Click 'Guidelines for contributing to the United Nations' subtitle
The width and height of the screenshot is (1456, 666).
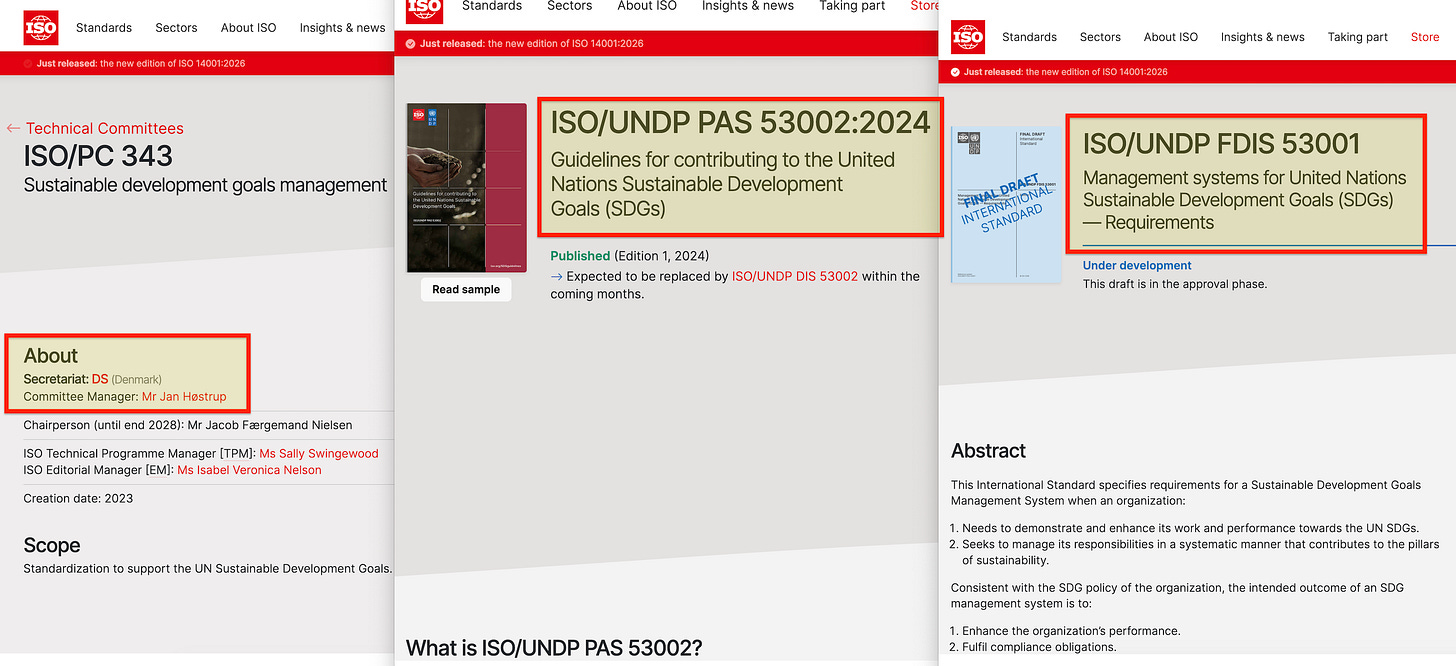pos(723,184)
